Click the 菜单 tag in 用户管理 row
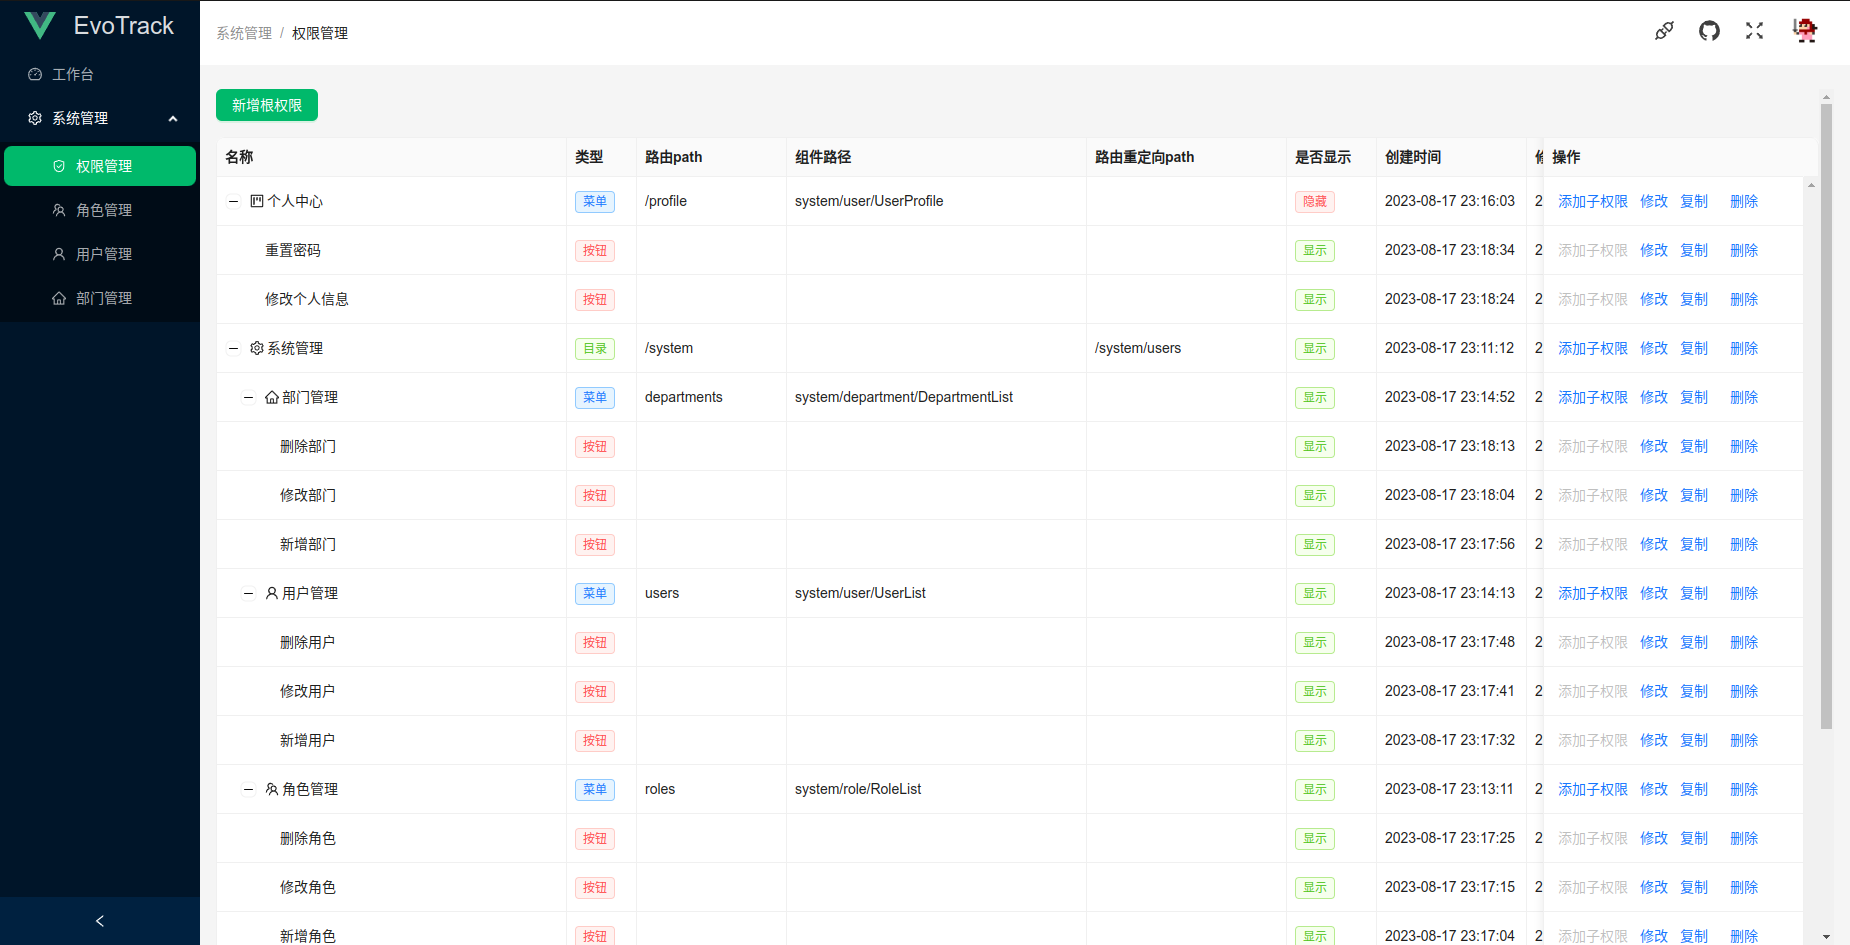The image size is (1850, 945). (594, 593)
